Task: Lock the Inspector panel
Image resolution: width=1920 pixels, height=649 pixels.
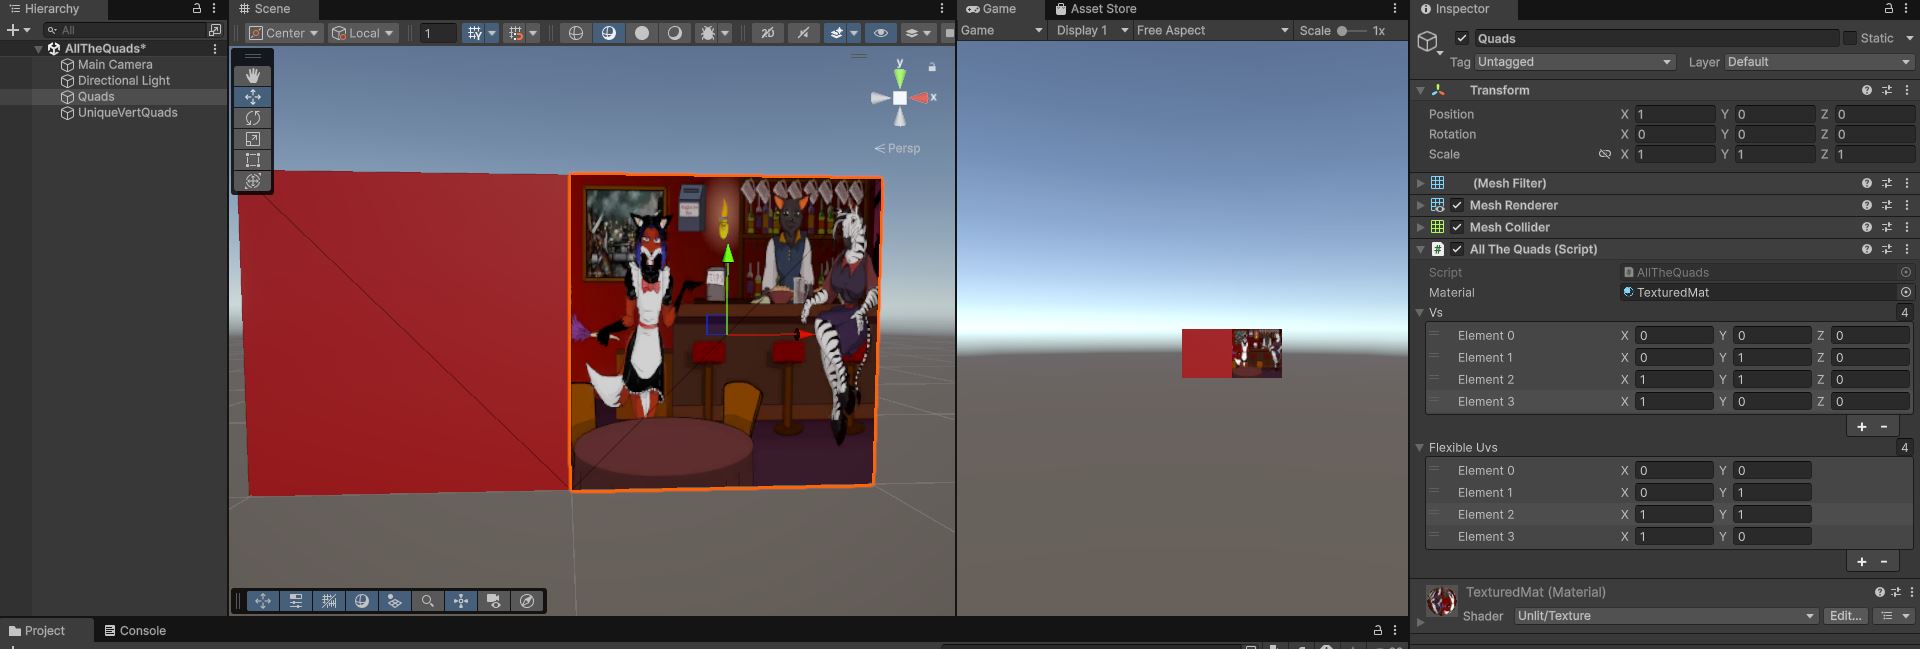Action: pyautogui.click(x=1889, y=8)
